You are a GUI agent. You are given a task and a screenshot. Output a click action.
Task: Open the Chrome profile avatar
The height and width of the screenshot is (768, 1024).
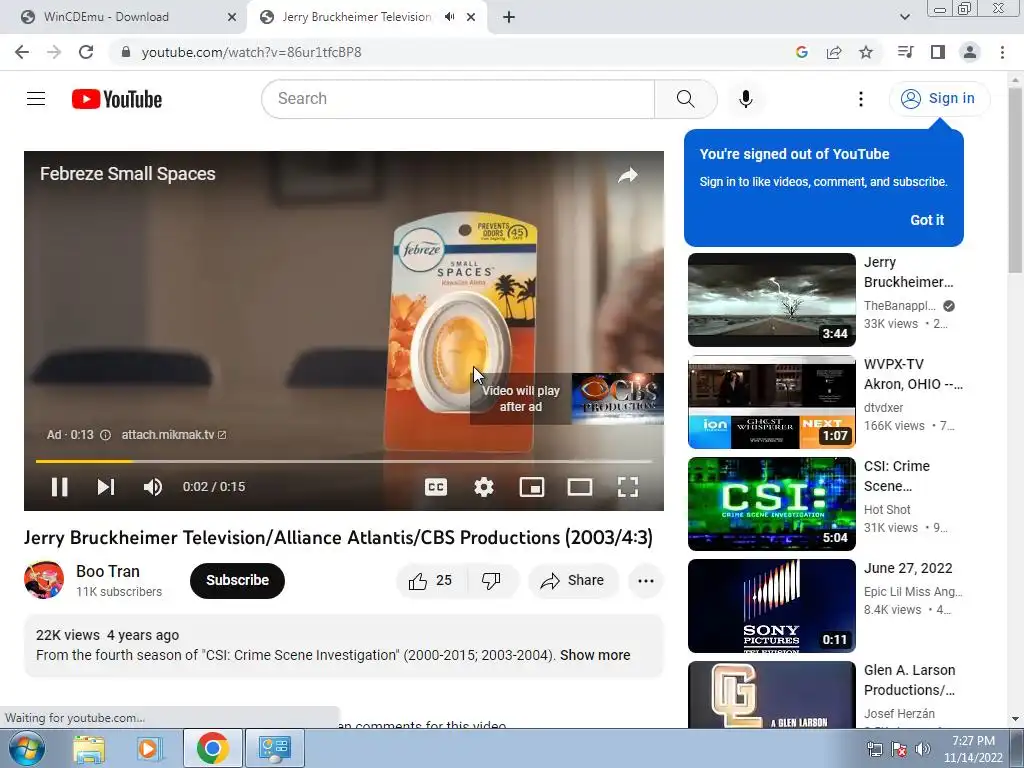coord(970,52)
